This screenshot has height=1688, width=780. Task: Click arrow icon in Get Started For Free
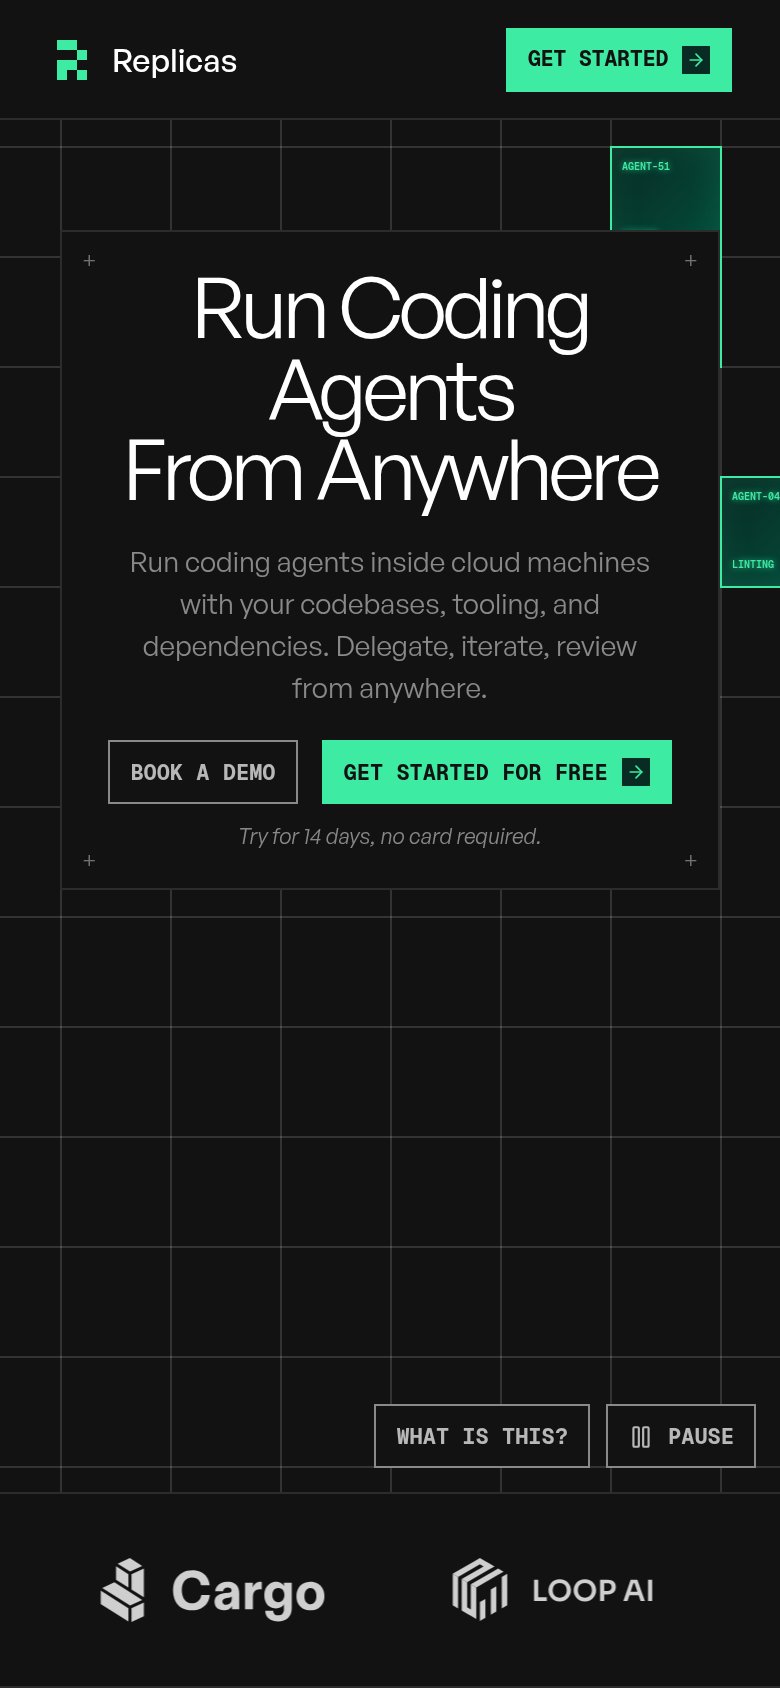tap(636, 772)
